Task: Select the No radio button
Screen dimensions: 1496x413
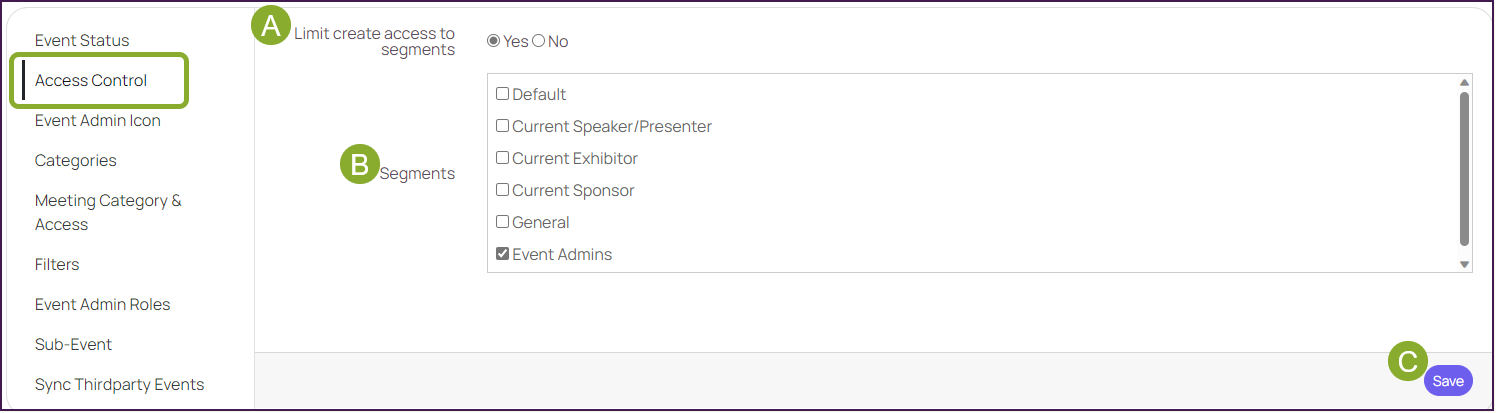Action: (x=539, y=41)
